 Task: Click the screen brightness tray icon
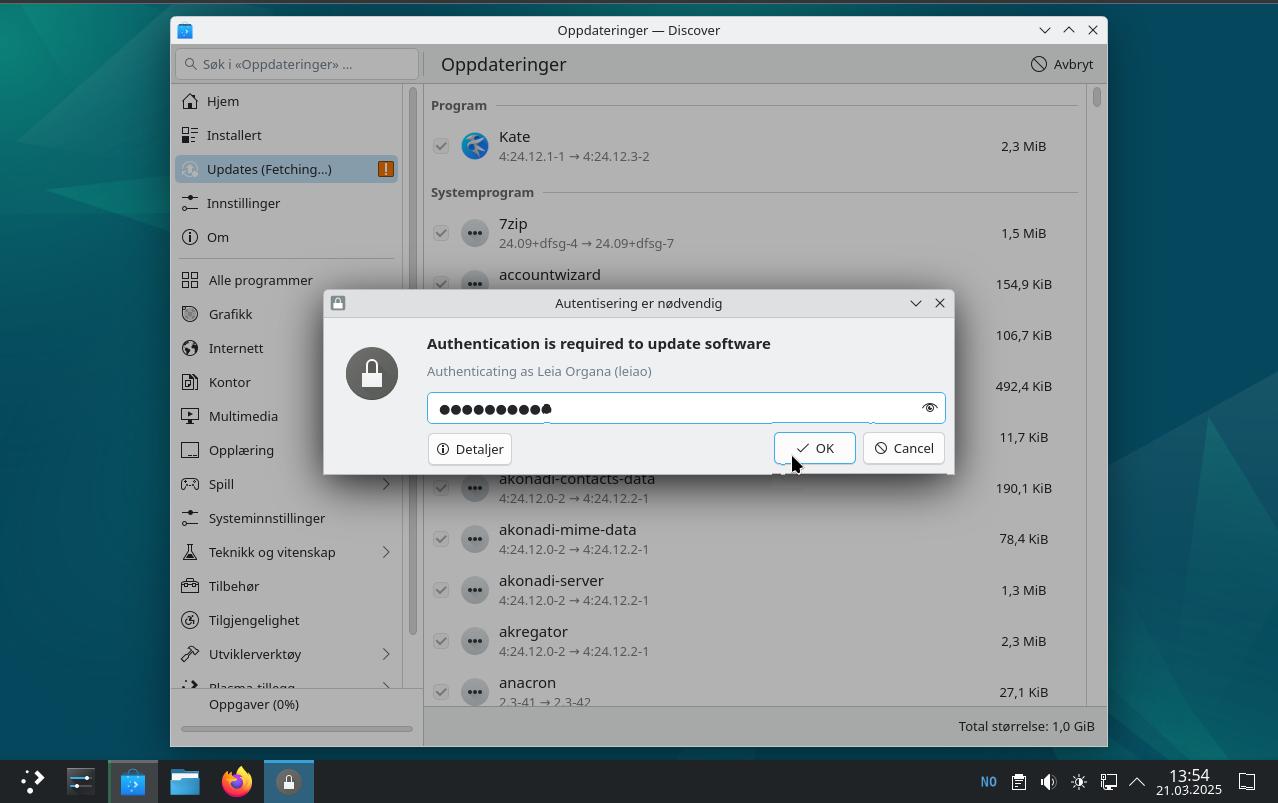pyautogui.click(x=1078, y=782)
